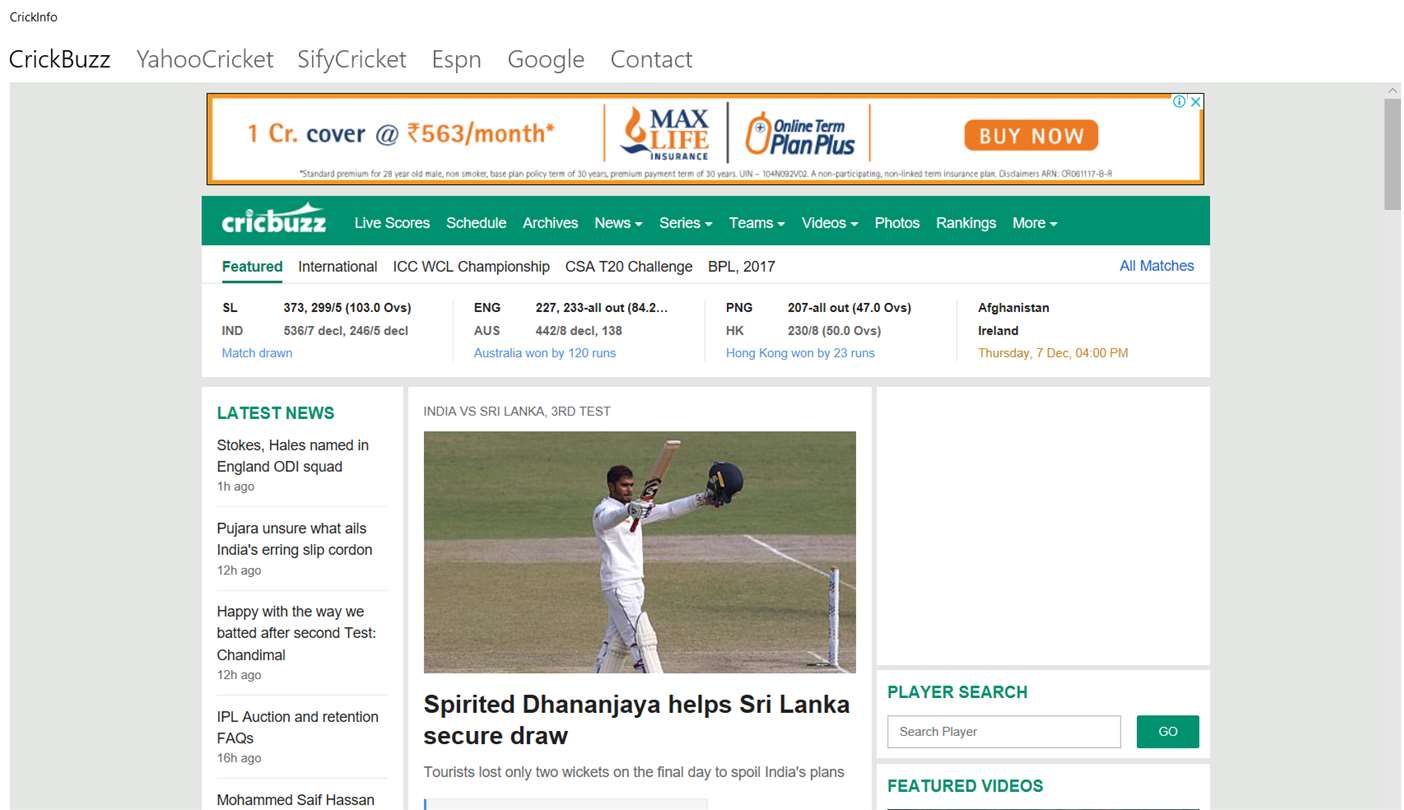Select the BPL, 2017 tab
Screen dimensions: 1404x810
pyautogui.click(x=741, y=267)
